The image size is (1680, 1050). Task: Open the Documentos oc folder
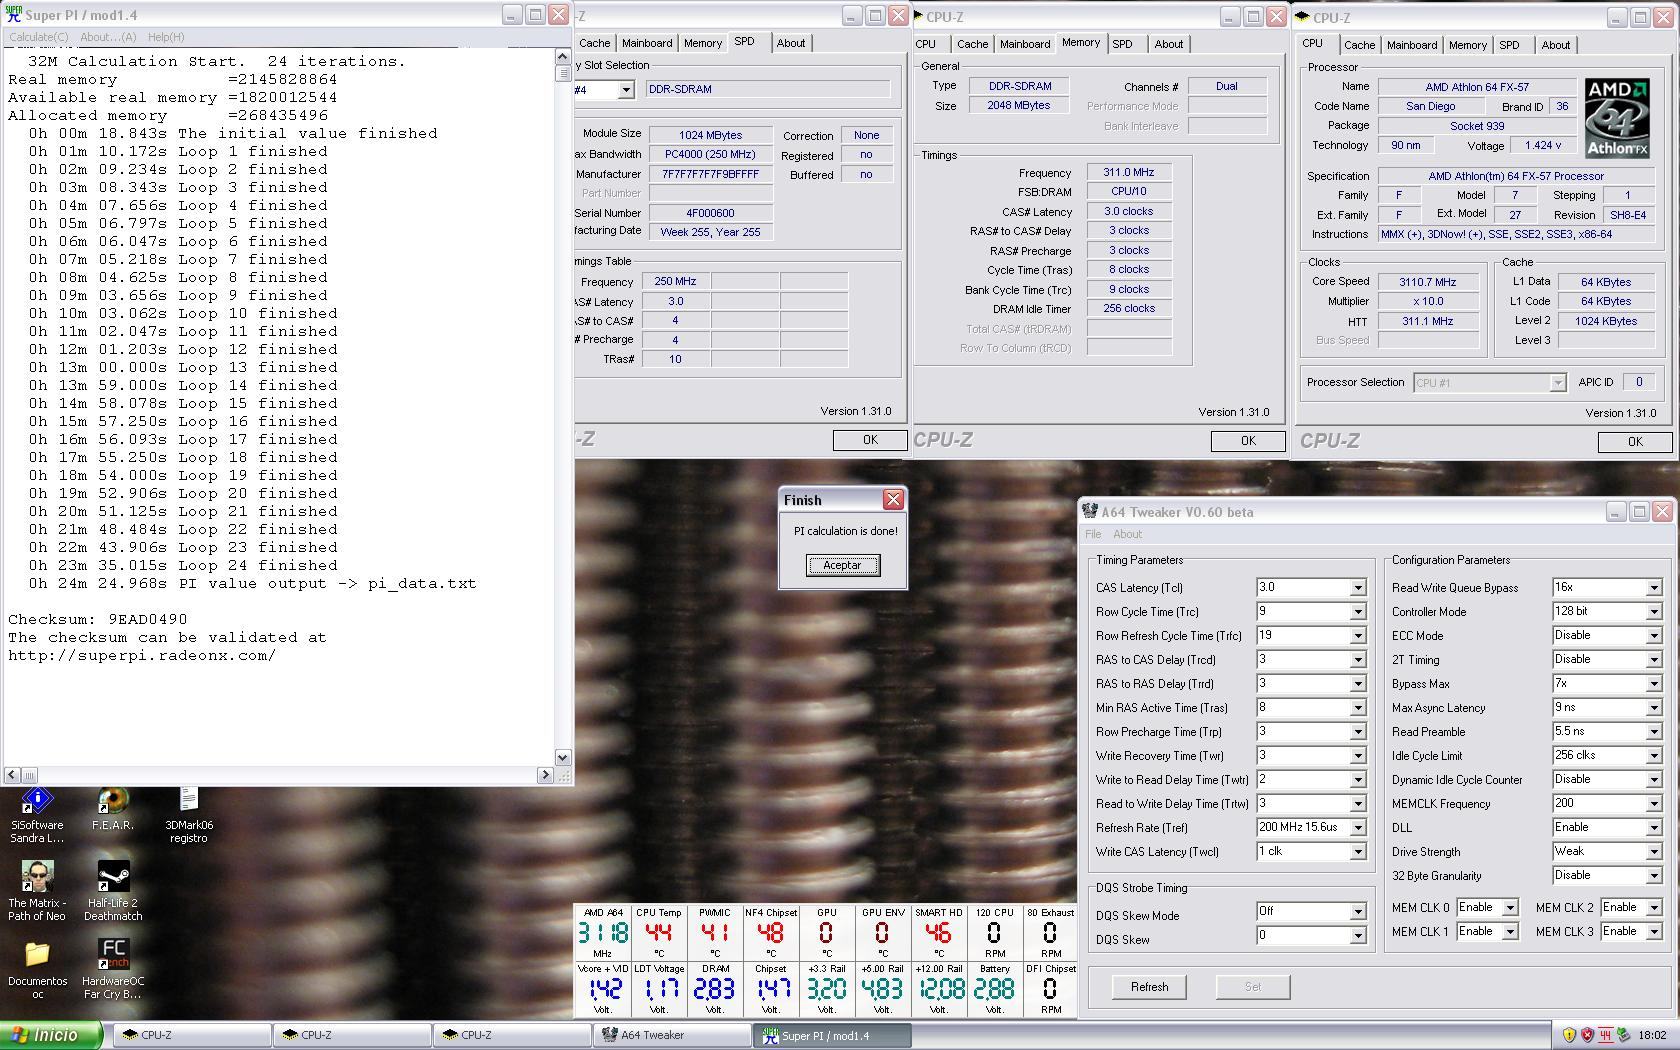[37, 956]
